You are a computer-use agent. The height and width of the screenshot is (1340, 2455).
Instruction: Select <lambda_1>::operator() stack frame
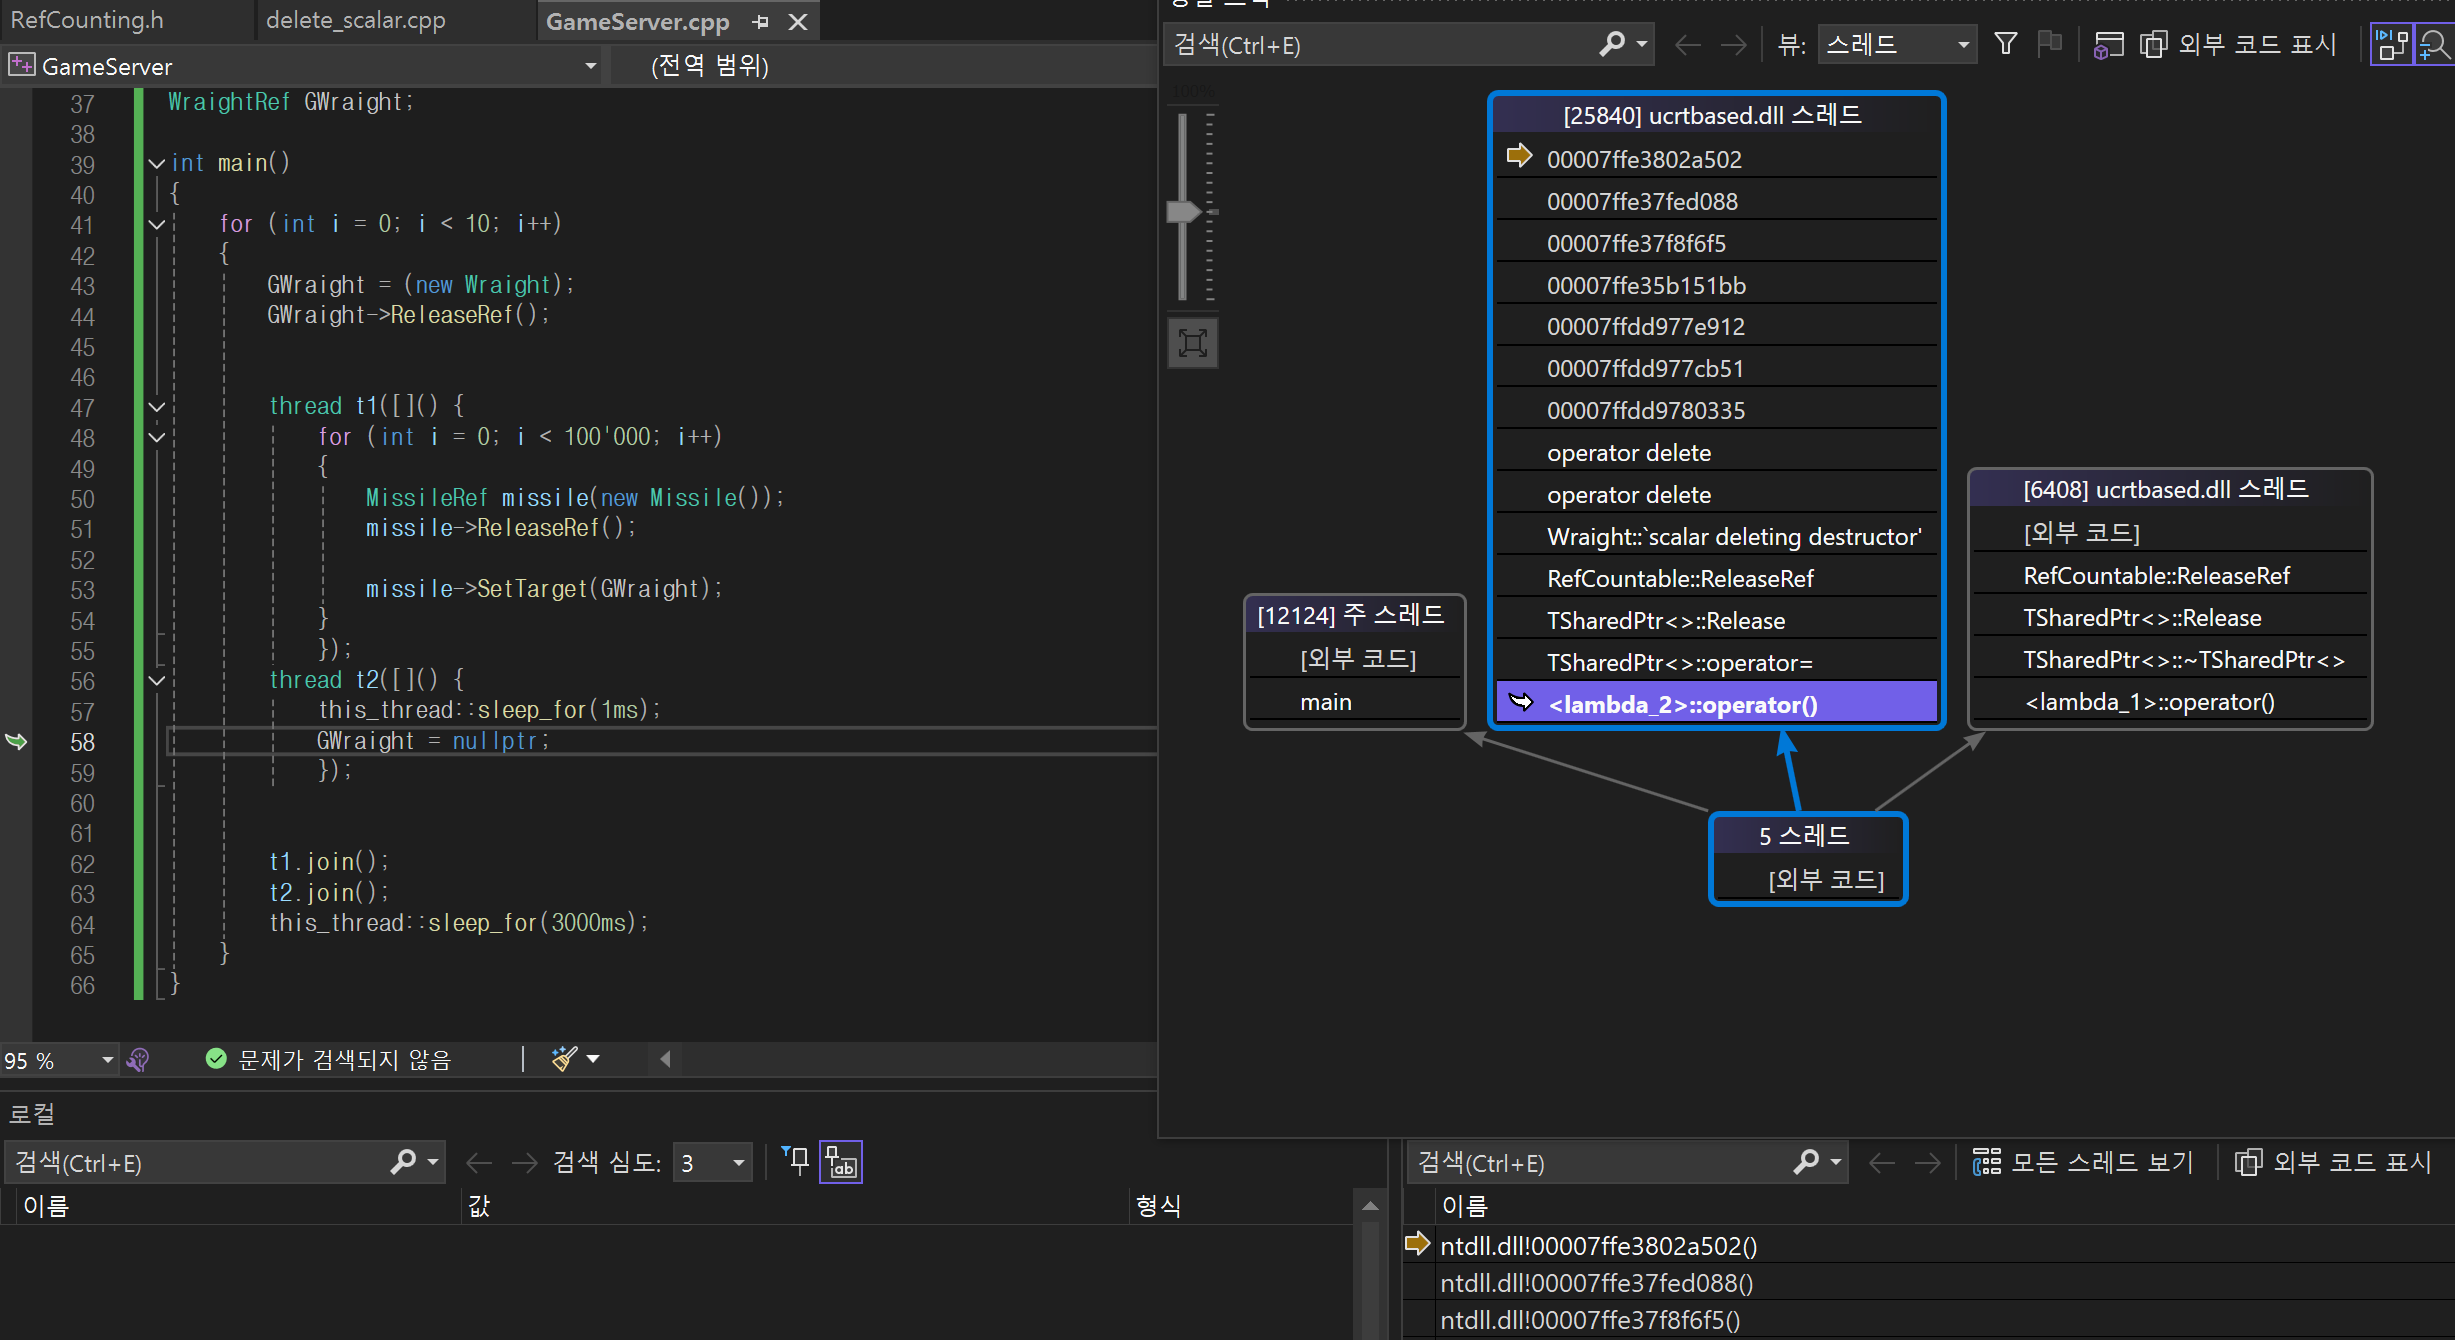pos(2169,702)
